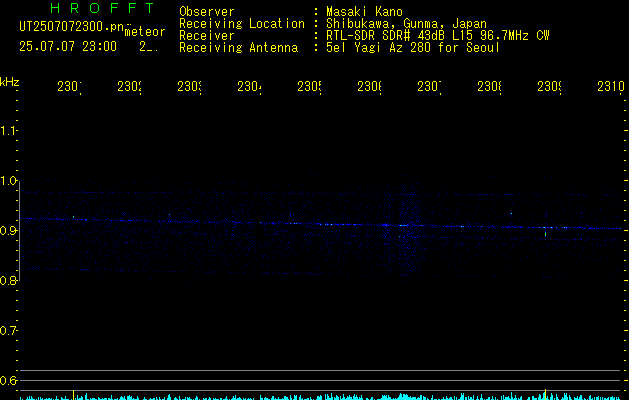Viewport: 629px width, 400px height.
Task: Click the 1.0 kHz frequency label
Action: tap(8, 181)
